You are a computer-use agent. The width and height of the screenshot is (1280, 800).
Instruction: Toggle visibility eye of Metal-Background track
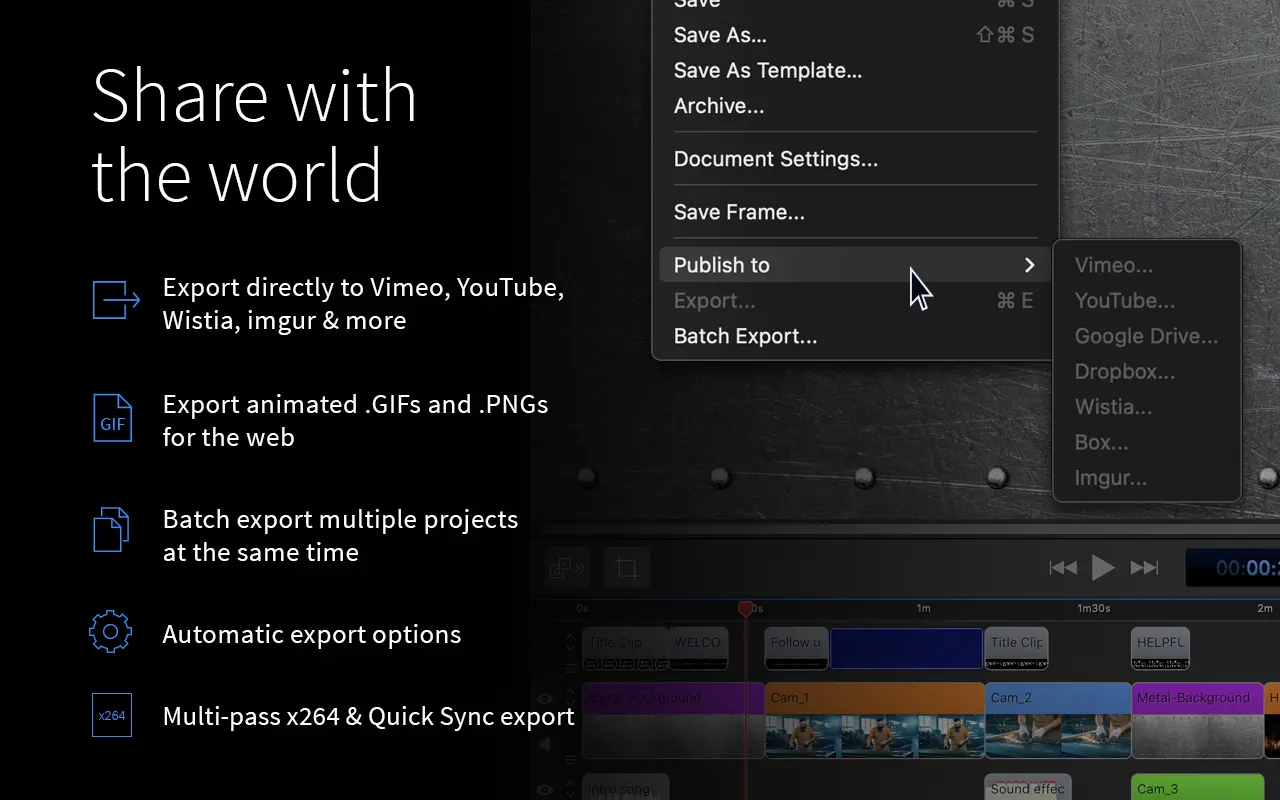[x=545, y=700]
